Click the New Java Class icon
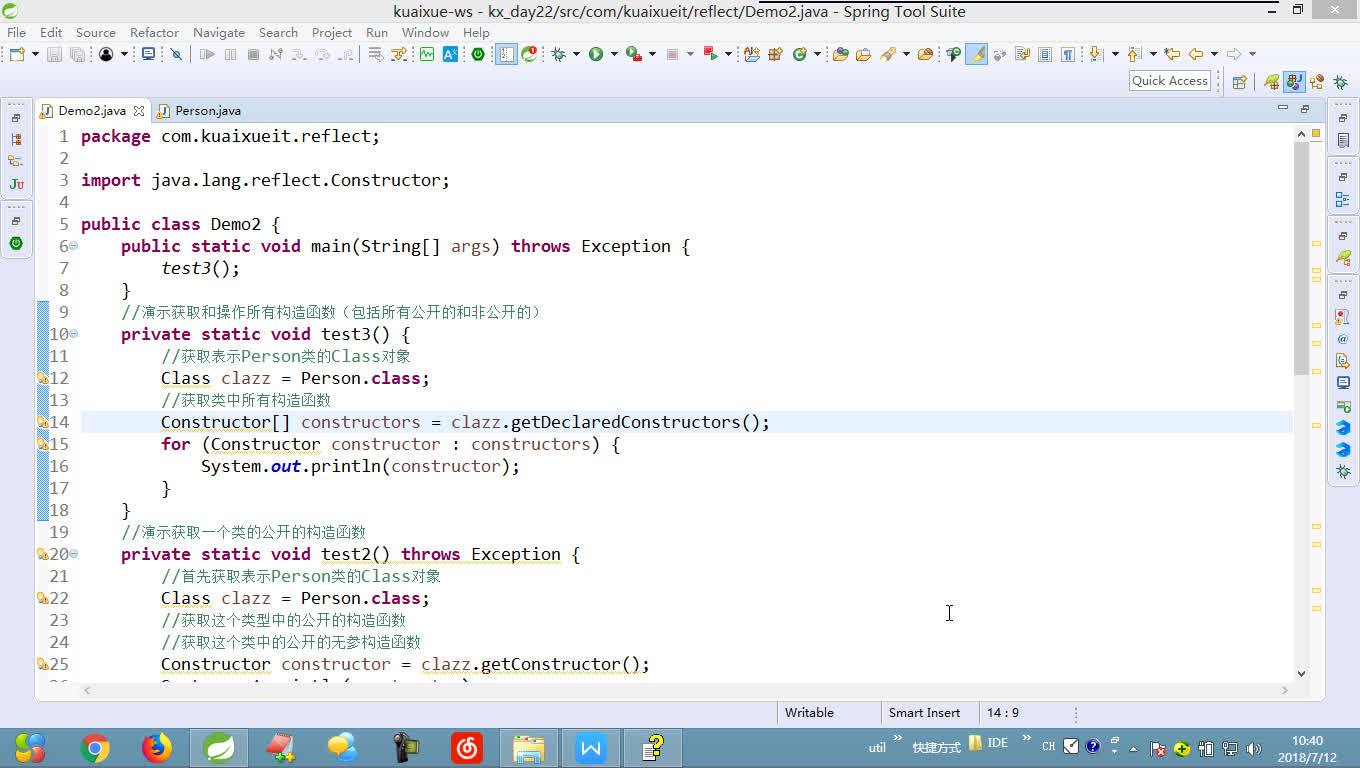This screenshot has width=1360, height=768. [799, 54]
